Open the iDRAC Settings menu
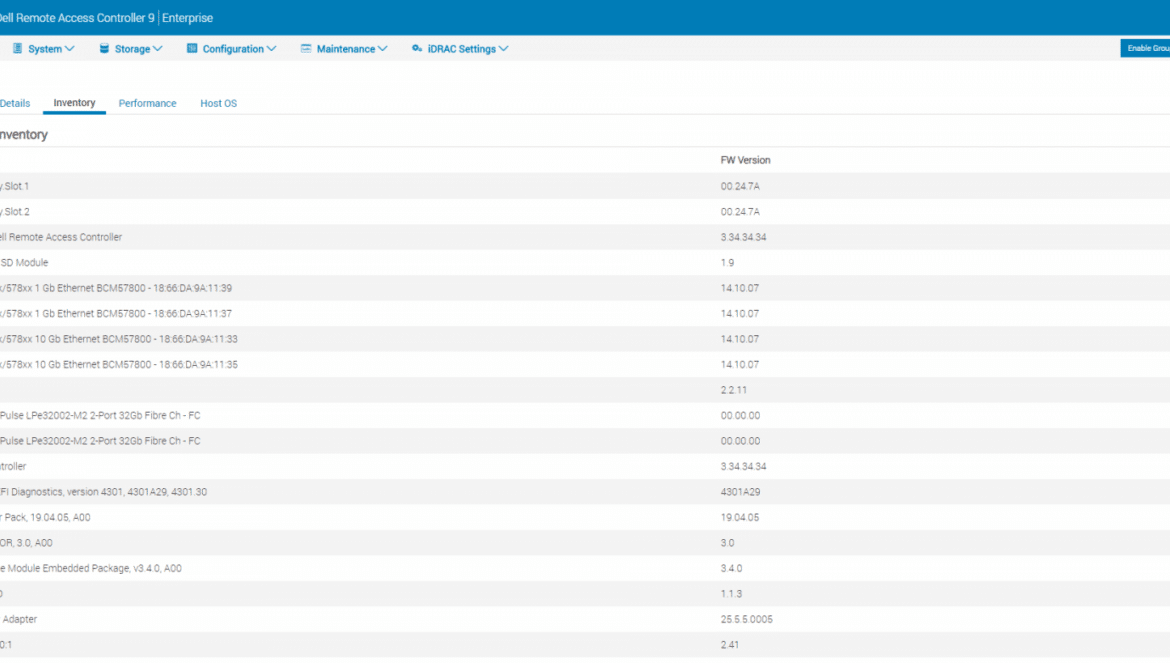 pos(460,48)
